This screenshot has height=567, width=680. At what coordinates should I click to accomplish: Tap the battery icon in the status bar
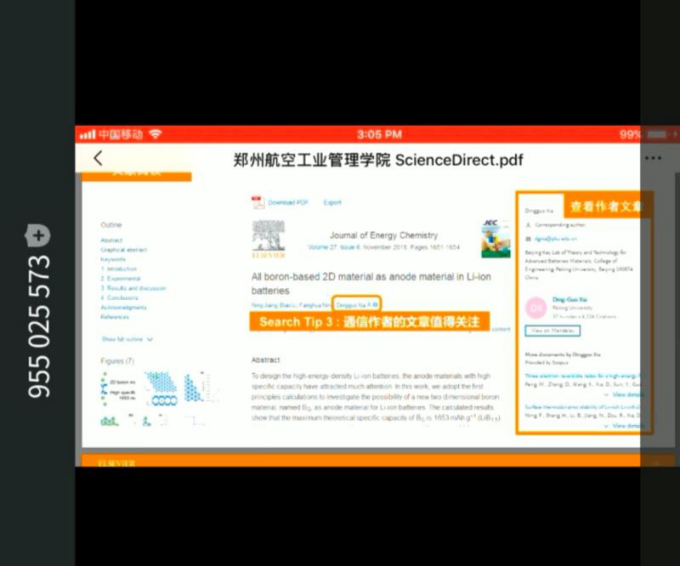657,134
